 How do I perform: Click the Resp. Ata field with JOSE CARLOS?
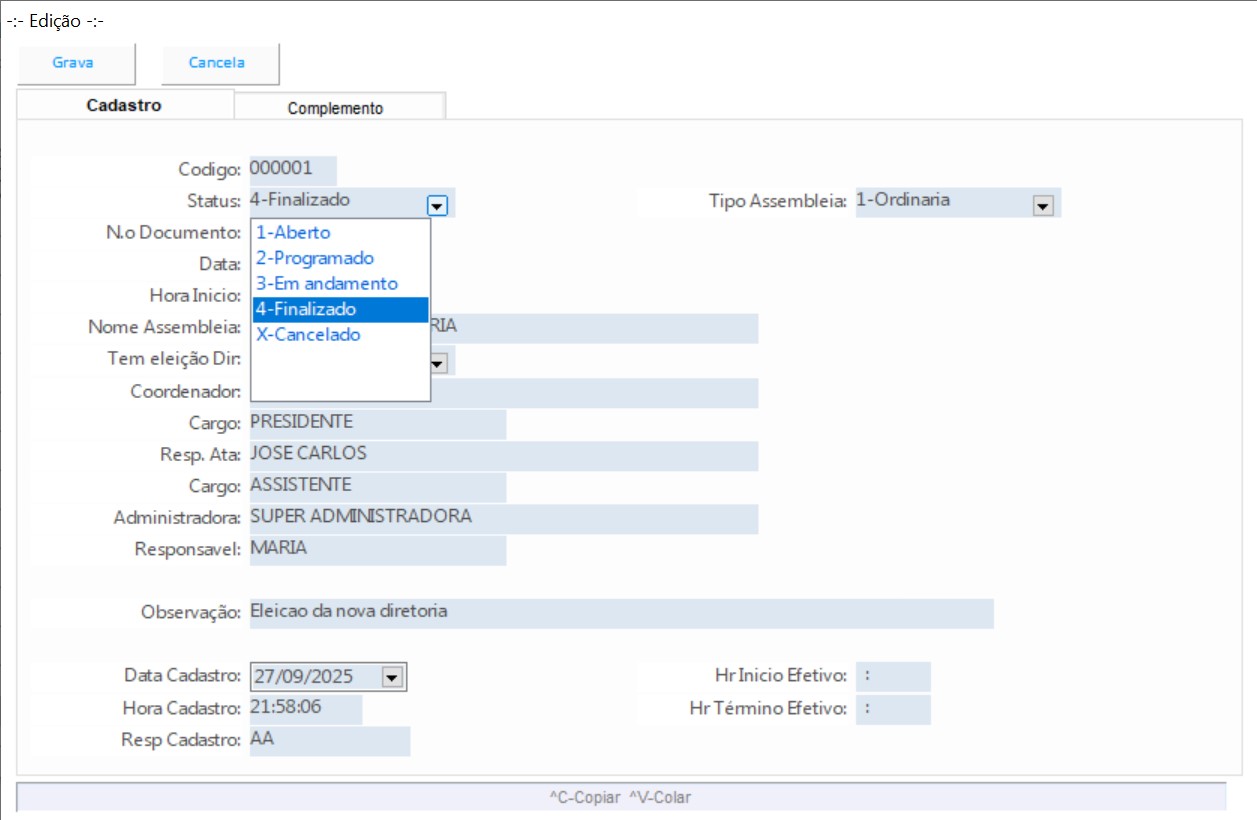[503, 454]
